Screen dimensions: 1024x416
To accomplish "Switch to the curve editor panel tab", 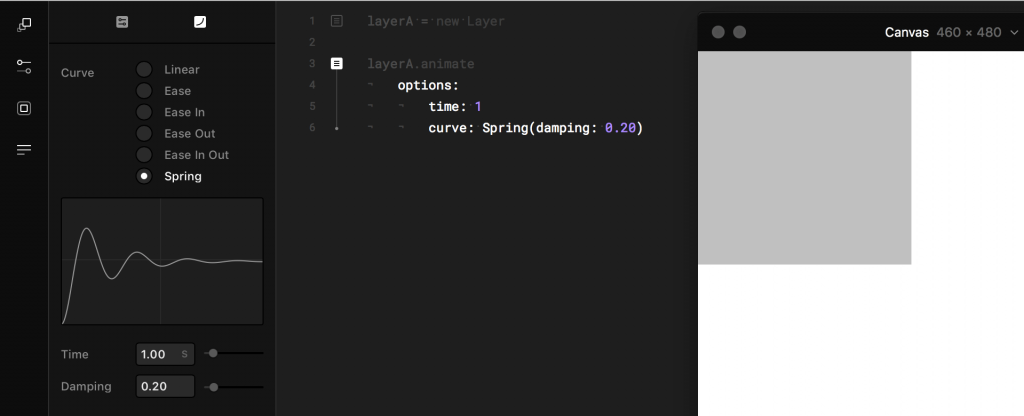I will tap(200, 22).
